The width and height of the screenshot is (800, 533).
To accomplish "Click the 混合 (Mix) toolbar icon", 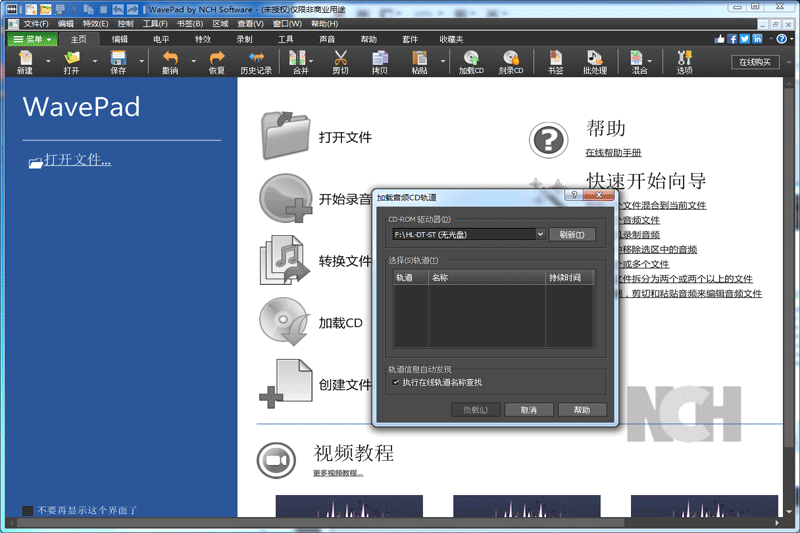I will (x=638, y=62).
